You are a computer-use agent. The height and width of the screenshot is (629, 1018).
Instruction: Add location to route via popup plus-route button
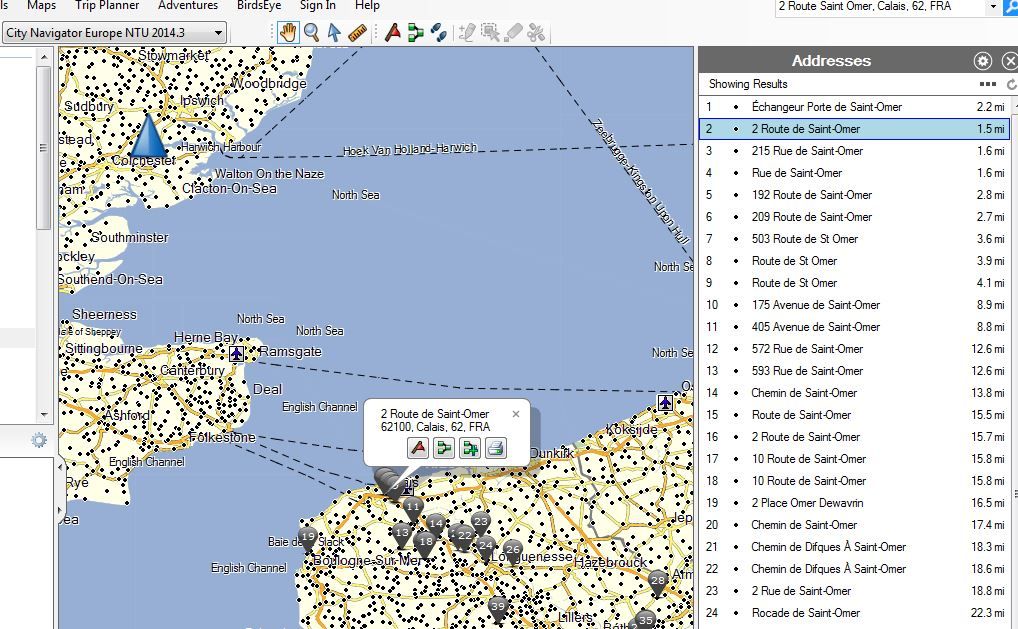470,448
